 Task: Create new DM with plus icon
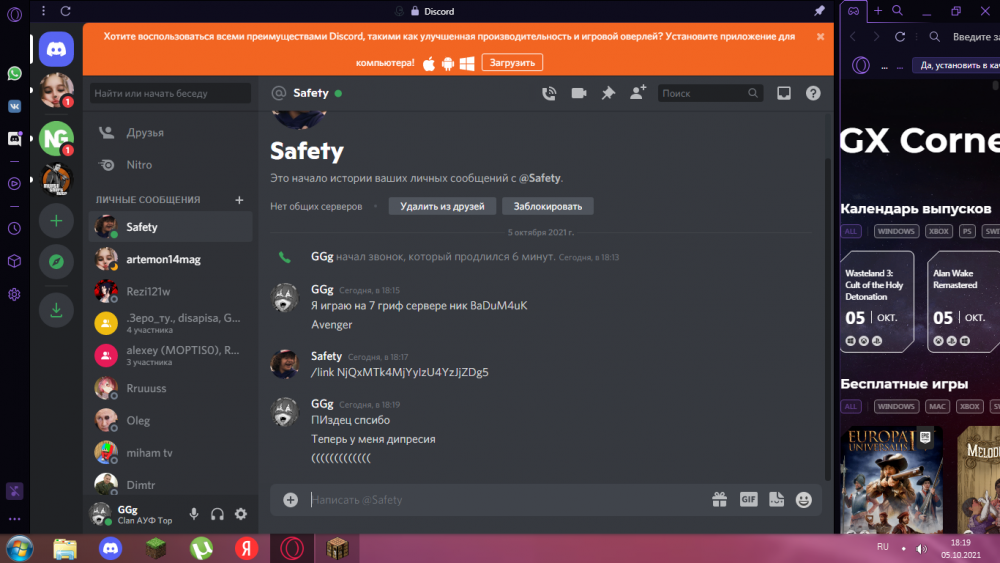pyautogui.click(x=239, y=200)
